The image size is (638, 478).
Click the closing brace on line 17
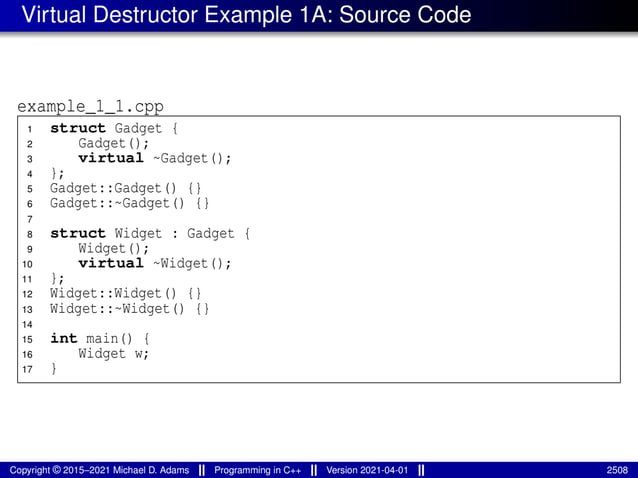pos(54,369)
